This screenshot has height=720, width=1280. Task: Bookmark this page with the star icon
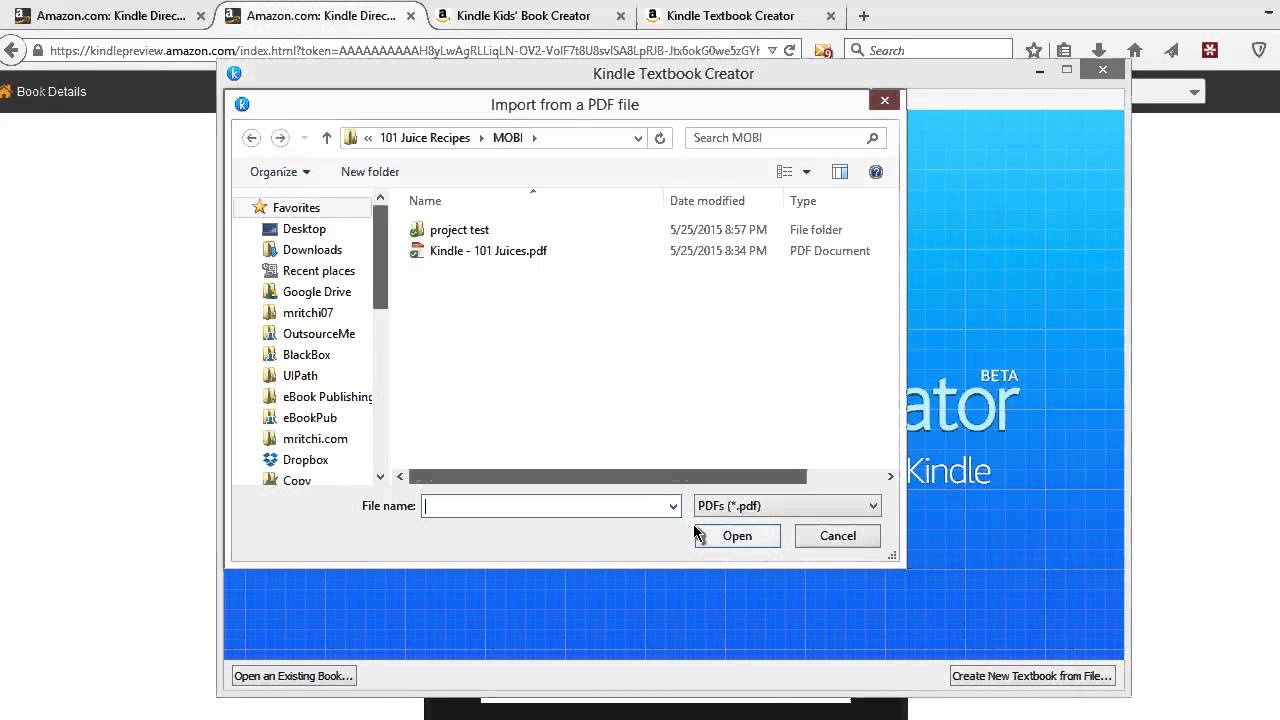(1034, 50)
